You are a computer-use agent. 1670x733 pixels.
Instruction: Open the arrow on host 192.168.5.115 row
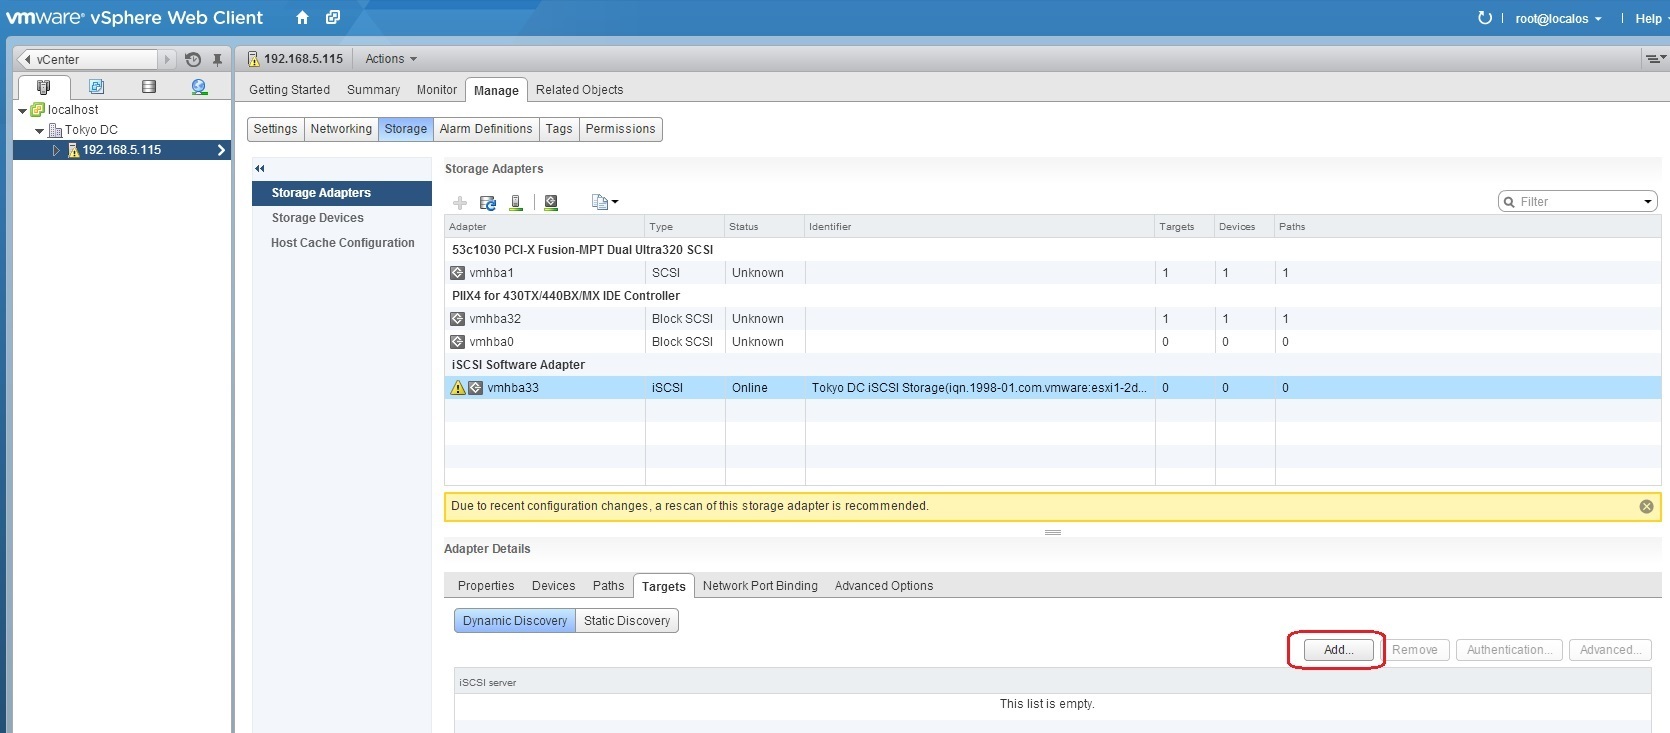(x=221, y=150)
